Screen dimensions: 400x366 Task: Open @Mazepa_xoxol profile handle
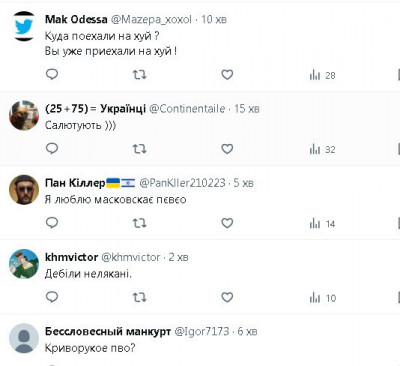[x=151, y=20]
